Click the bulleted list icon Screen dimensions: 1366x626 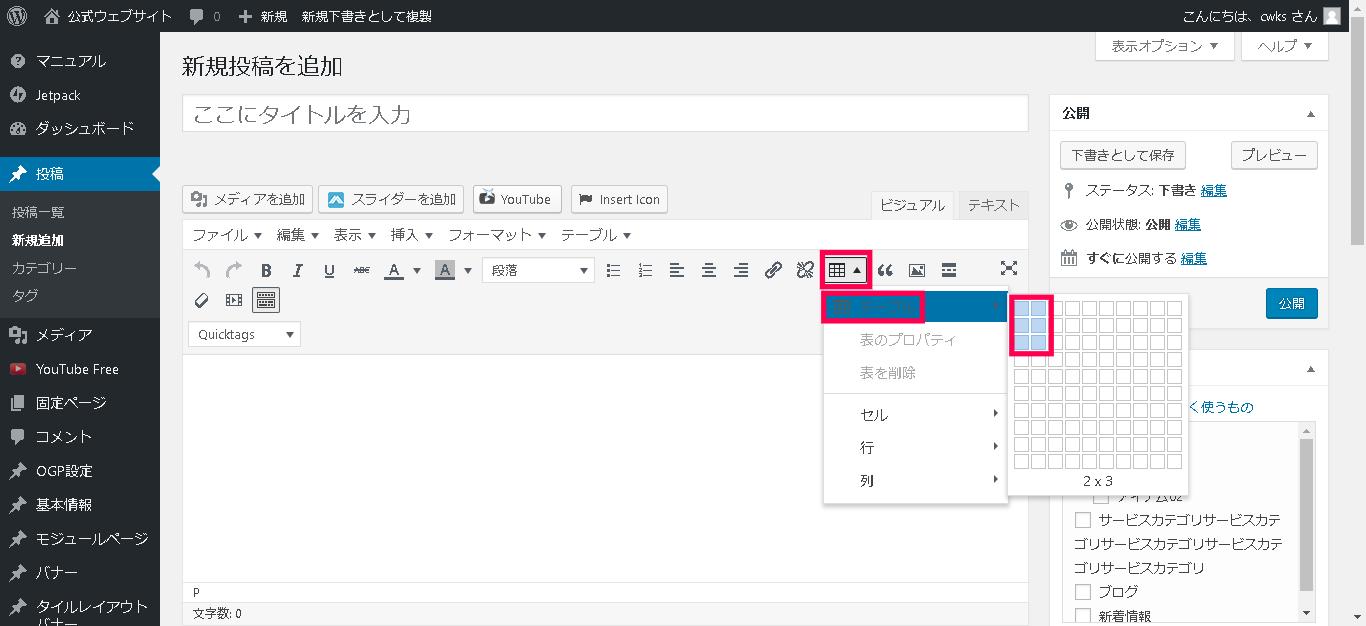pos(614,270)
